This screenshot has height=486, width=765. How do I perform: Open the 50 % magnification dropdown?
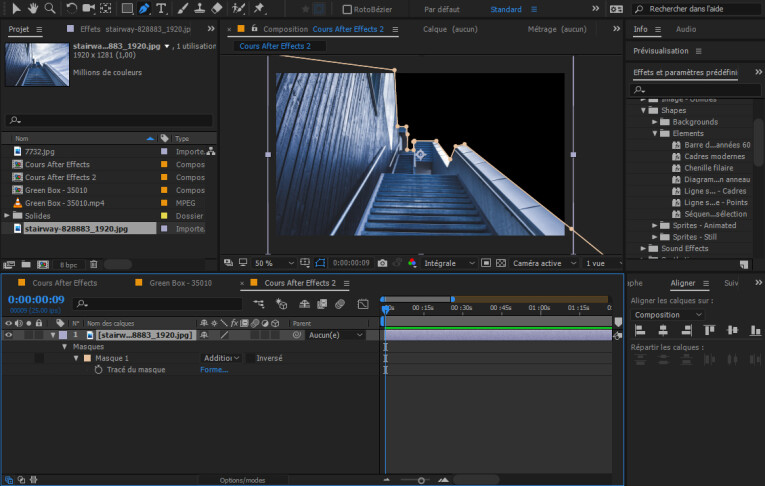274,263
